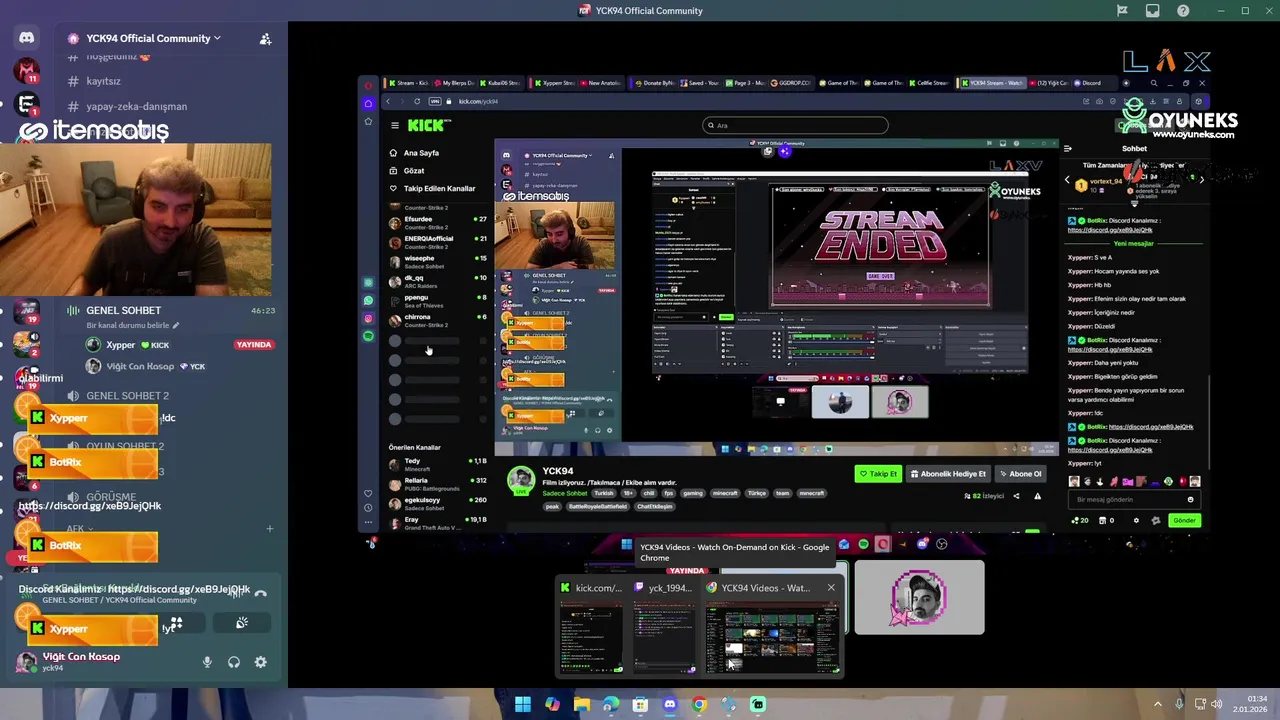Open the recommended channel Rellaria
This screenshot has width=1280, height=720.
tap(437, 484)
